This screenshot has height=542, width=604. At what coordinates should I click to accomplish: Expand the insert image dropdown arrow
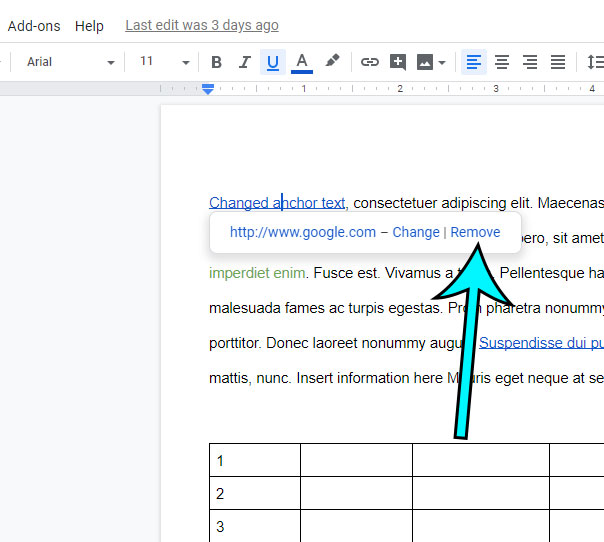442,62
